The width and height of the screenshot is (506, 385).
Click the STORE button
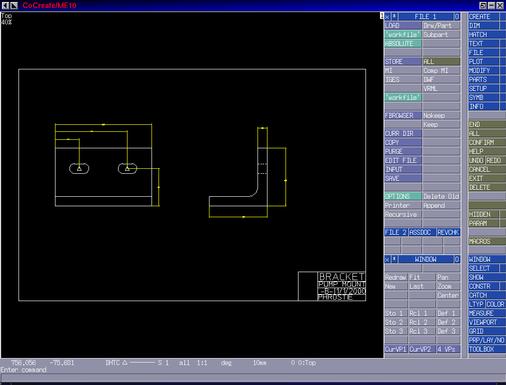coord(403,62)
